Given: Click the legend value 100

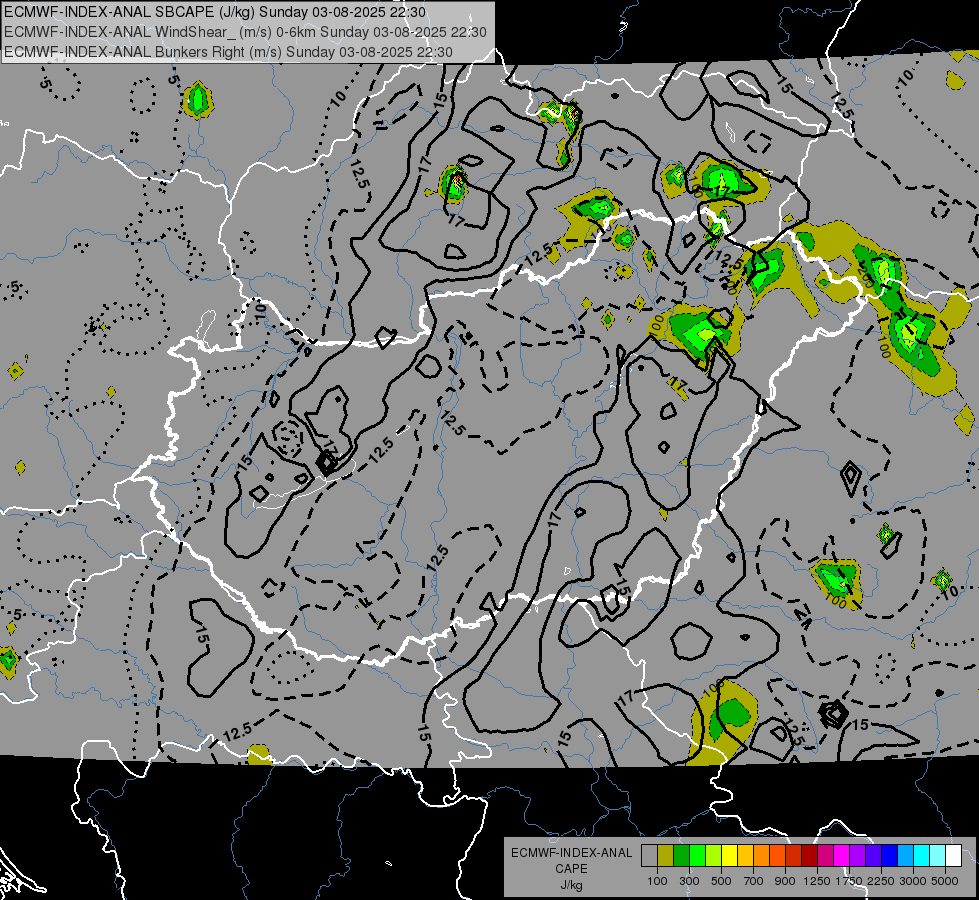Looking at the screenshot, I should pyautogui.click(x=657, y=881).
